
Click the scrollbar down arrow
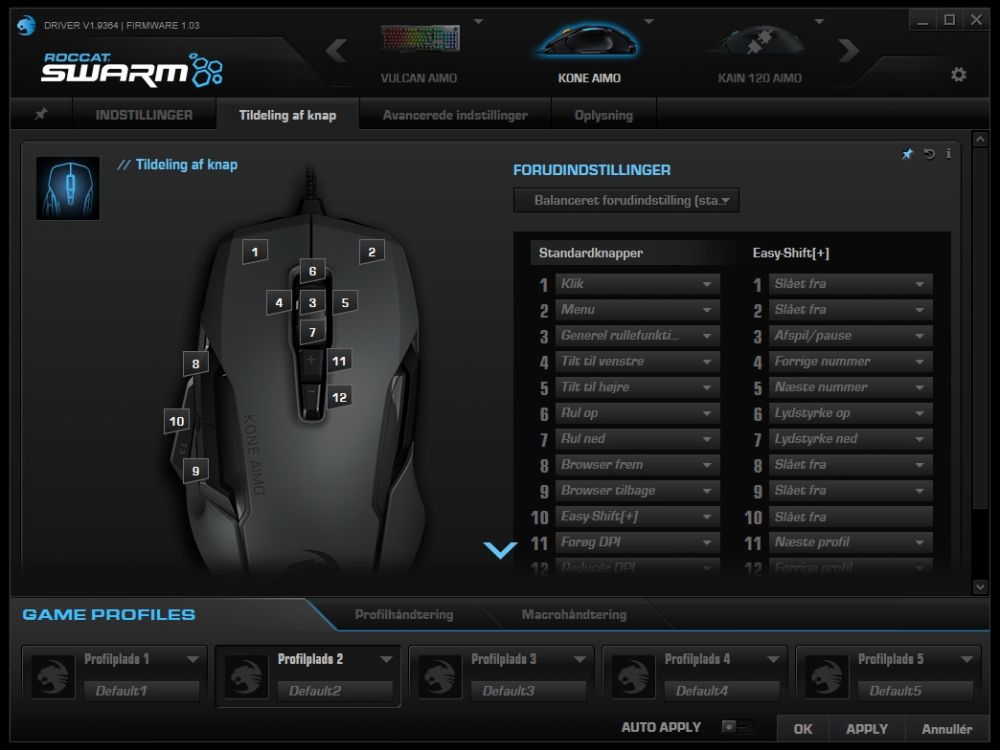[980, 587]
